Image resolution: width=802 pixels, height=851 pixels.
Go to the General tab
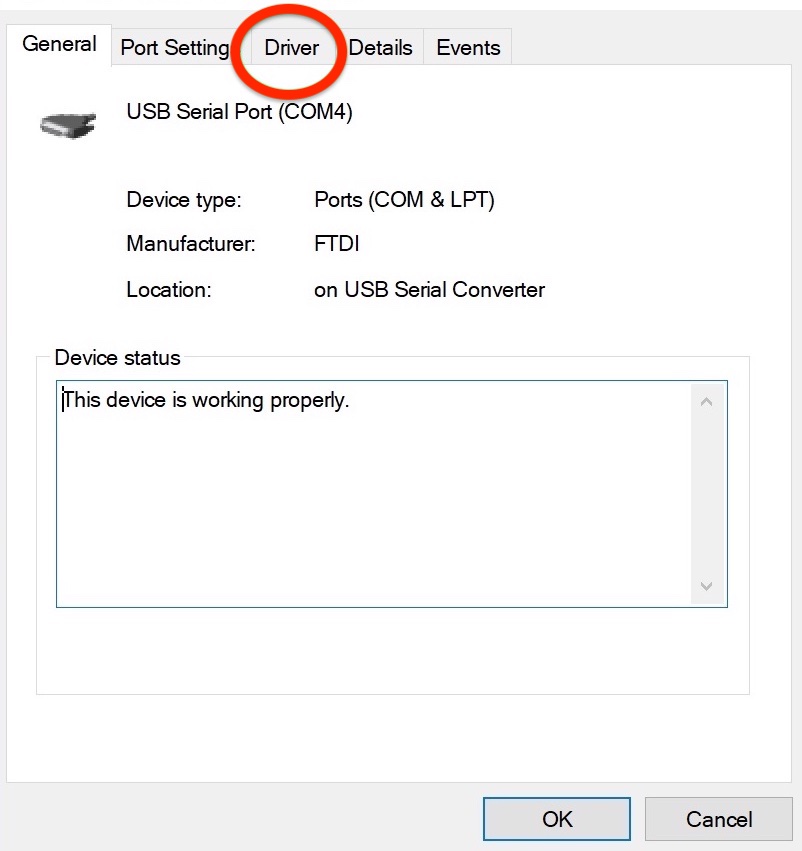point(59,44)
